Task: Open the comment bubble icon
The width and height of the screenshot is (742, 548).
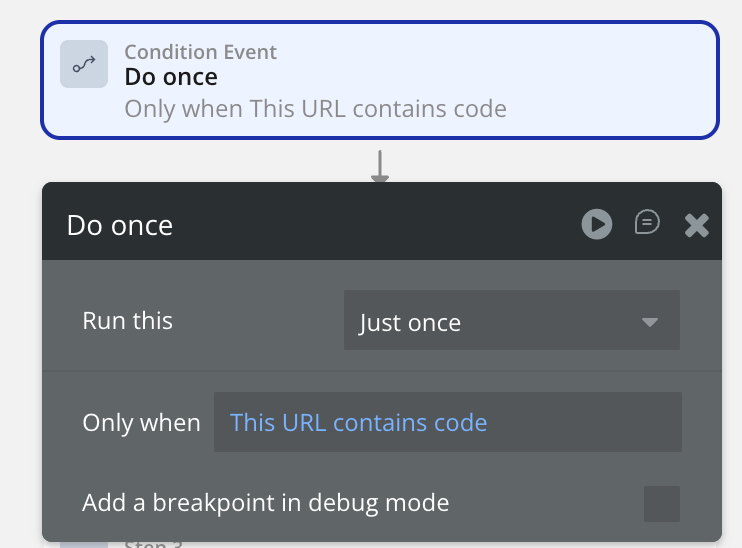Action: pyautogui.click(x=647, y=223)
